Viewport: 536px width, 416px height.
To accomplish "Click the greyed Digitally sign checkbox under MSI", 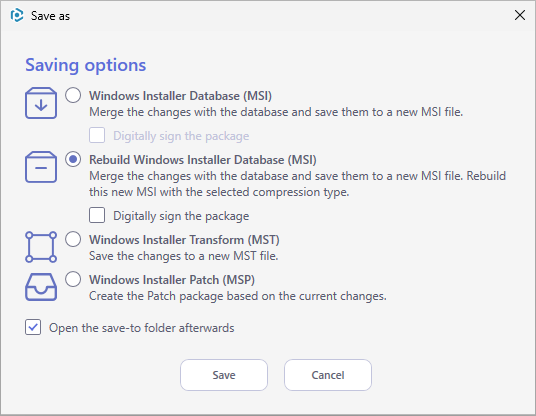I will click(97, 135).
